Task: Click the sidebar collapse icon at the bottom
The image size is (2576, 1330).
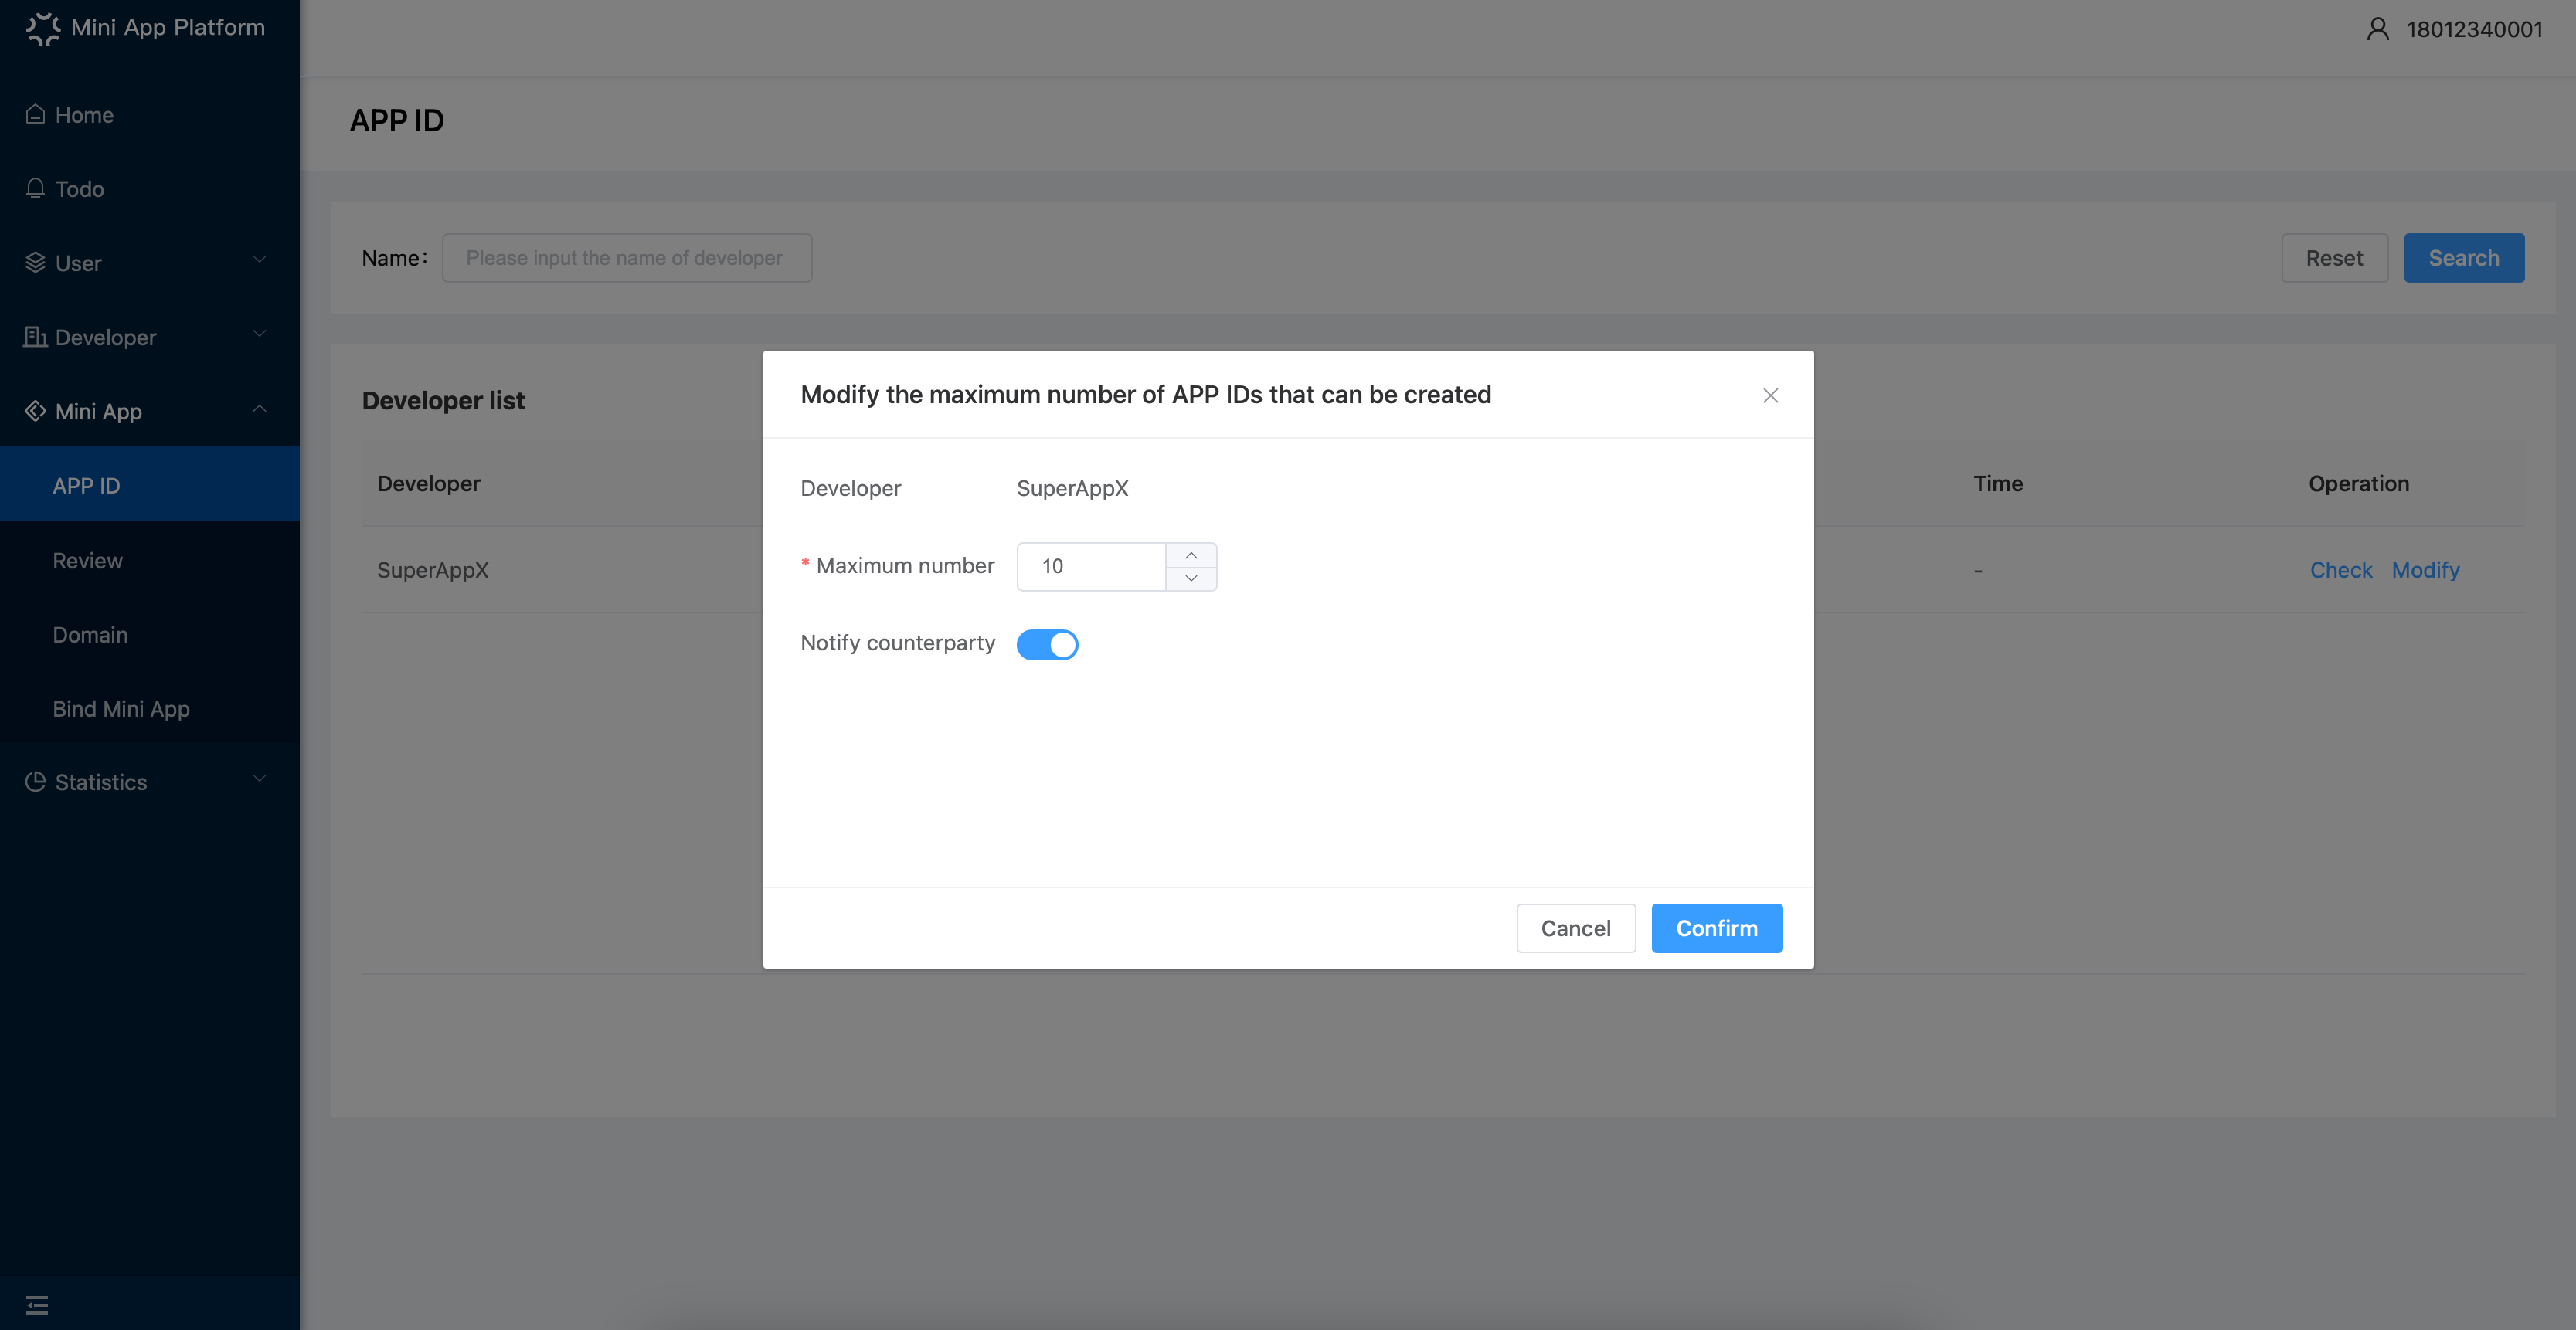Action: (x=37, y=1304)
